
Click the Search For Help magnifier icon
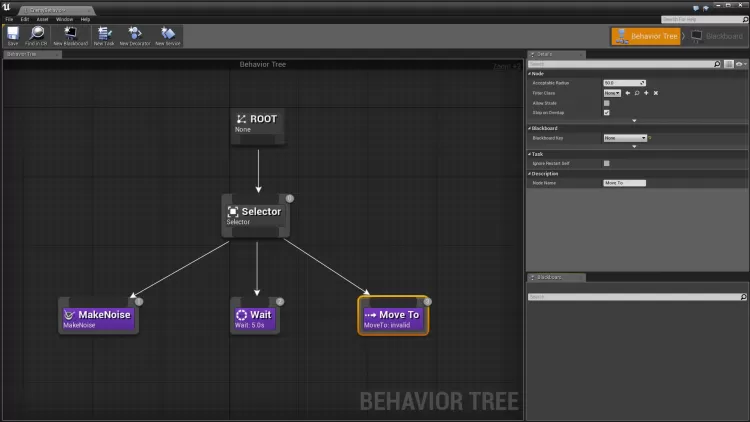745,20
